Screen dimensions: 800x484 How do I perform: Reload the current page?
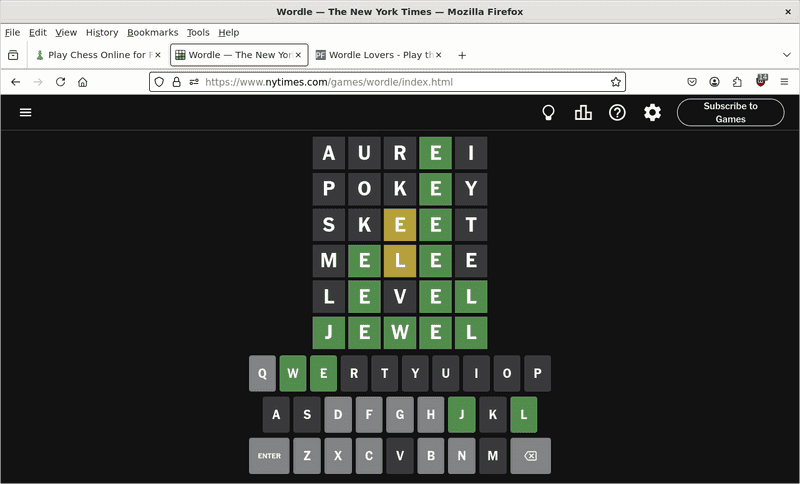(60, 82)
